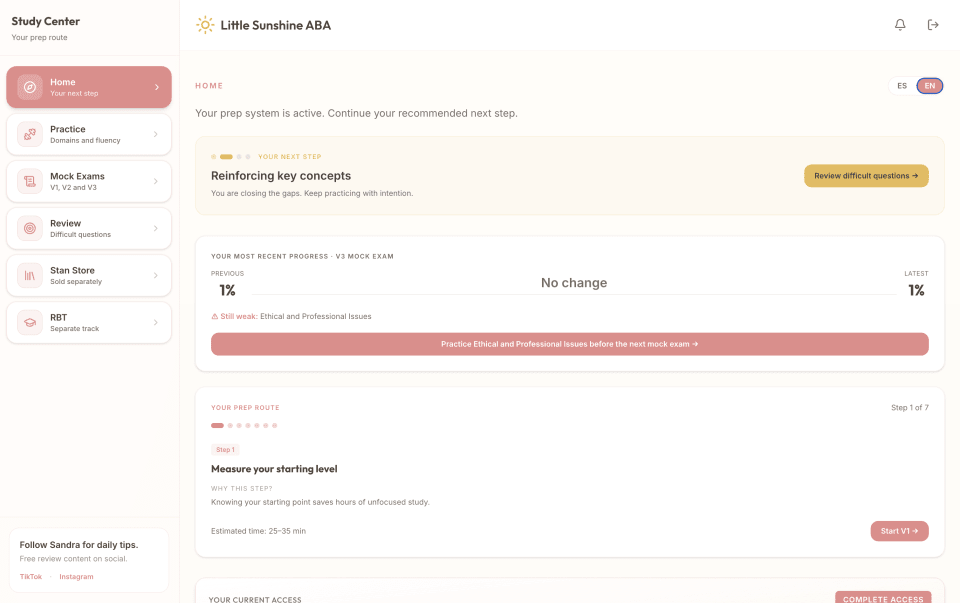Click the RBT item chevron arrow

coord(156,323)
